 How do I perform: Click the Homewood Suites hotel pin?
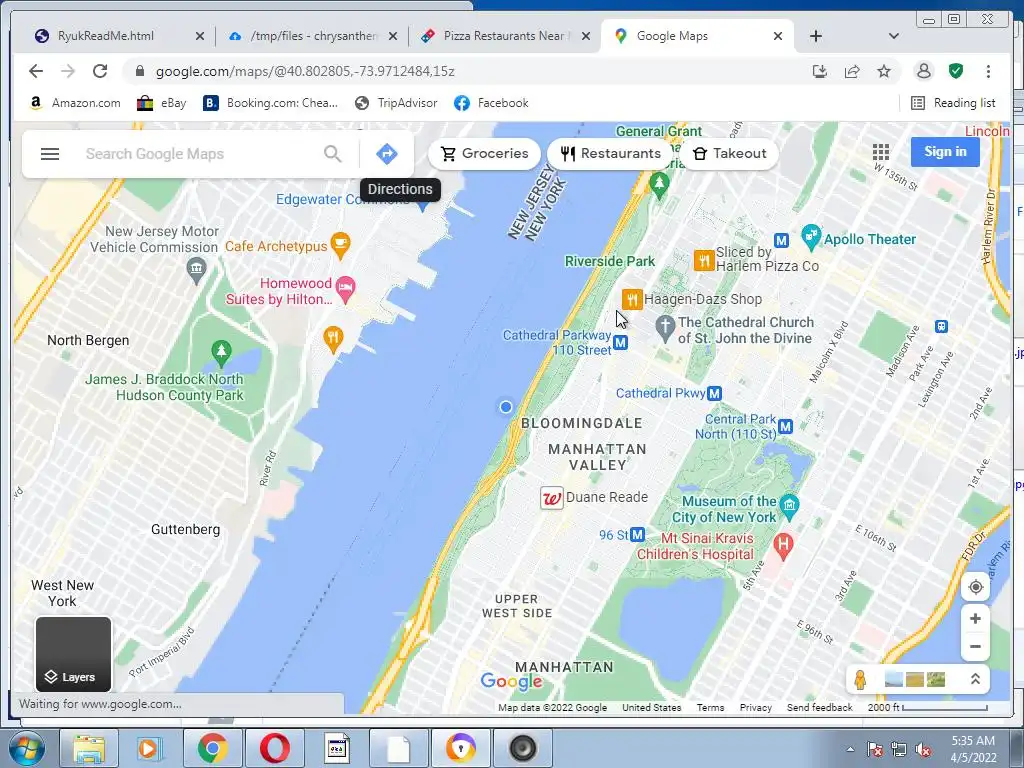345,289
